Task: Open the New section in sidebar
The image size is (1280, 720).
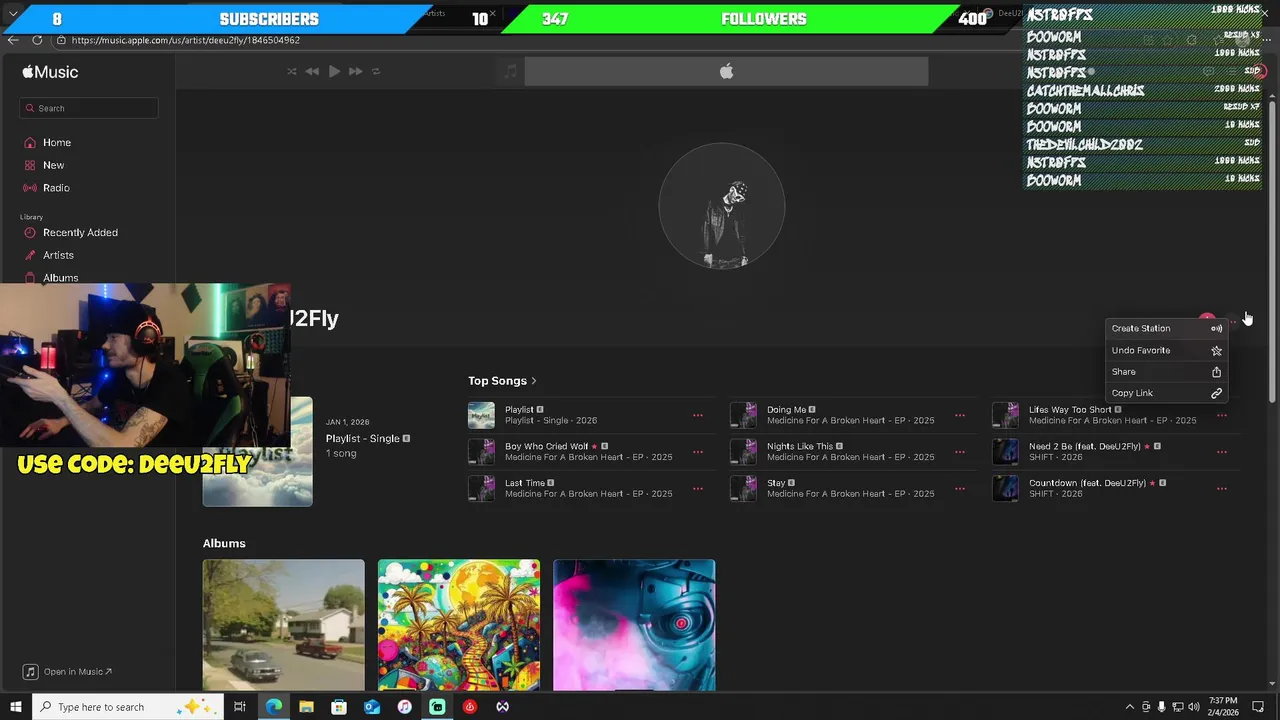Action: click(53, 165)
